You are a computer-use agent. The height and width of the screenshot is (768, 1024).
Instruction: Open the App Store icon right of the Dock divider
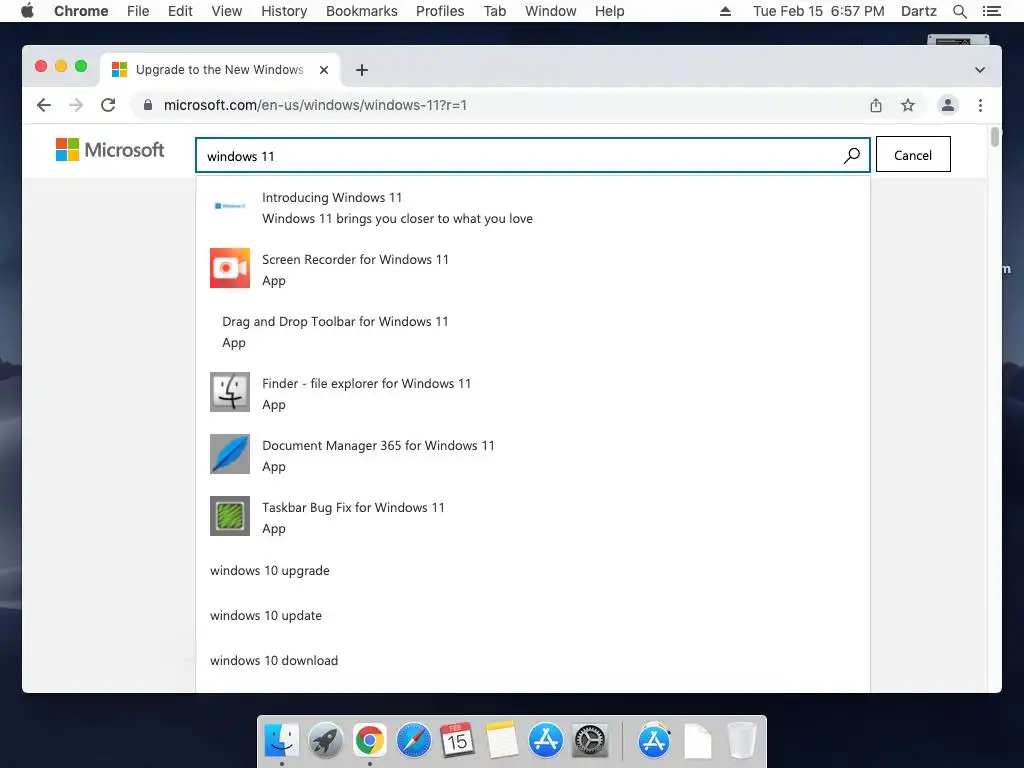tap(654, 741)
